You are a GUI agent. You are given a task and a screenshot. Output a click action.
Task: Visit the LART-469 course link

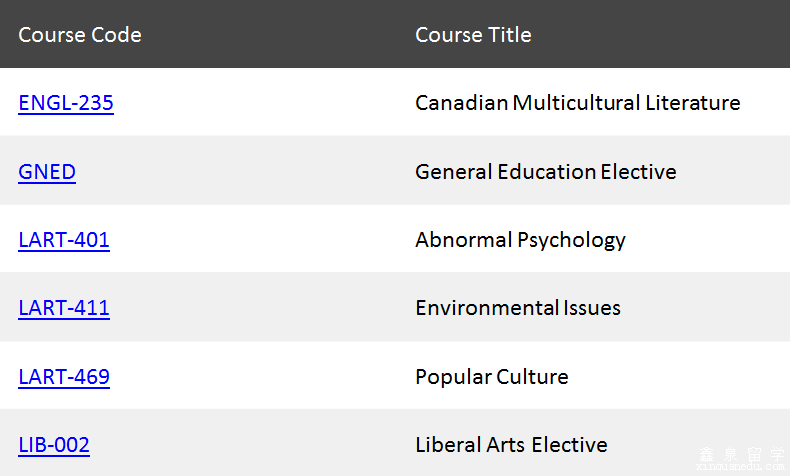tap(64, 377)
